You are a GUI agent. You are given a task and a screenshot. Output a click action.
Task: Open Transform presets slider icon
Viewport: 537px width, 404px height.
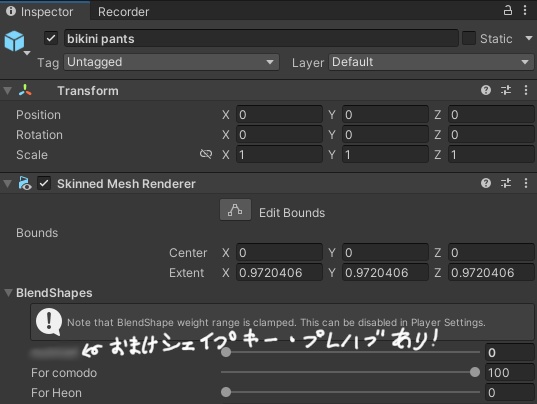coord(506,90)
